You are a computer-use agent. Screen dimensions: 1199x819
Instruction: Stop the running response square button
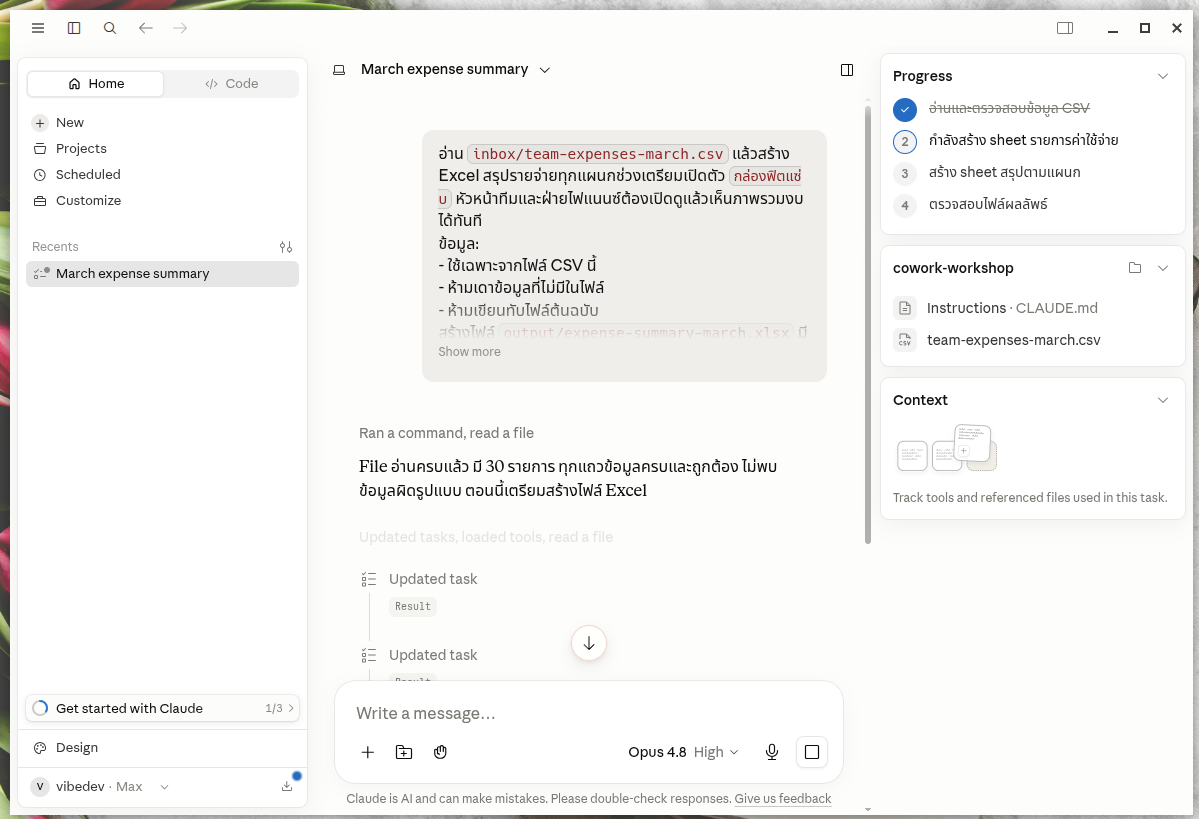[x=812, y=752]
